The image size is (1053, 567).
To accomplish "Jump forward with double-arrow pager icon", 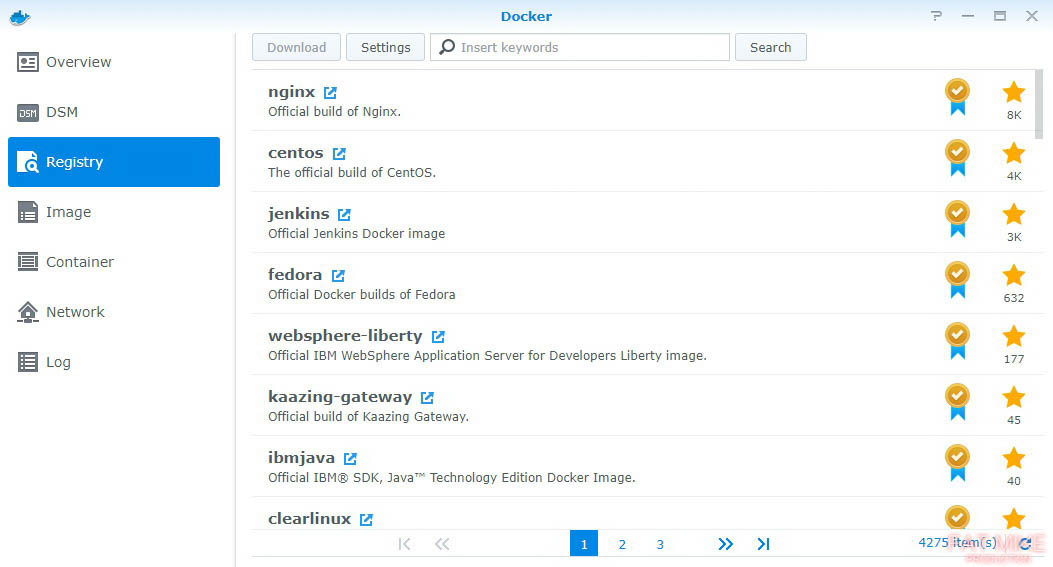I will pyautogui.click(x=725, y=544).
